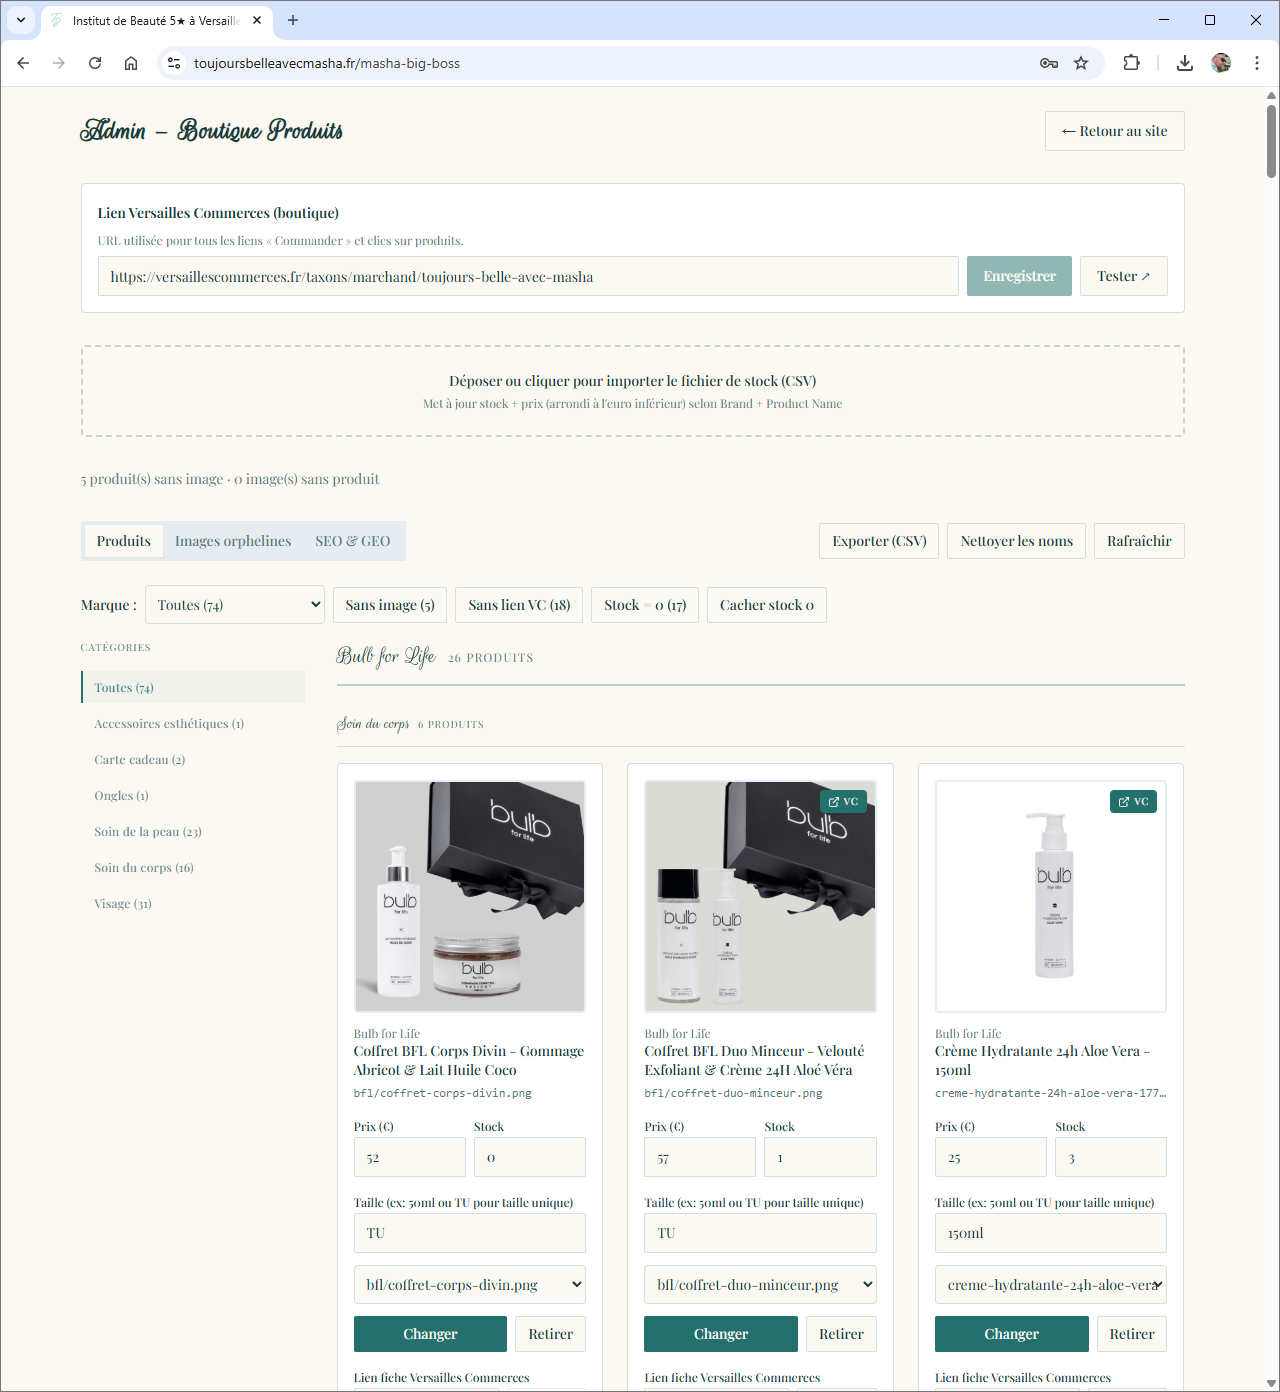Open saved passwords key icon
The height and width of the screenshot is (1392, 1280).
(1049, 63)
